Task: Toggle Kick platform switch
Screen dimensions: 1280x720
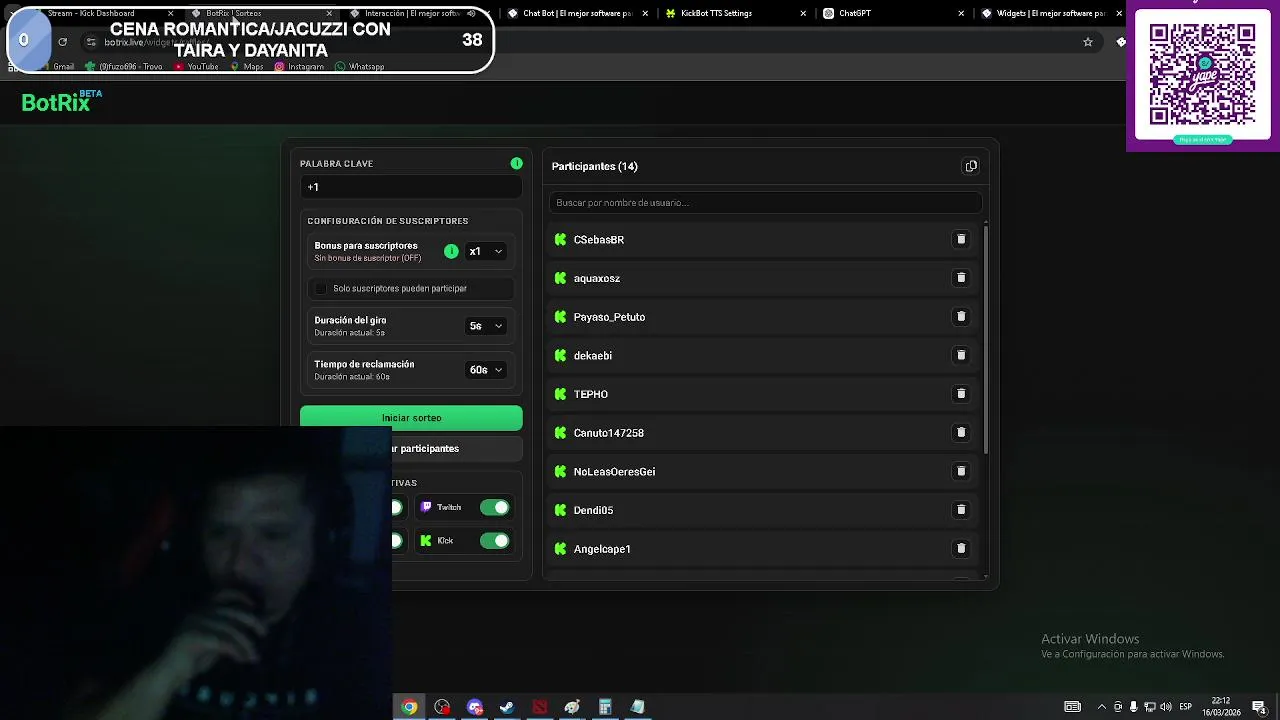Action: 494,541
